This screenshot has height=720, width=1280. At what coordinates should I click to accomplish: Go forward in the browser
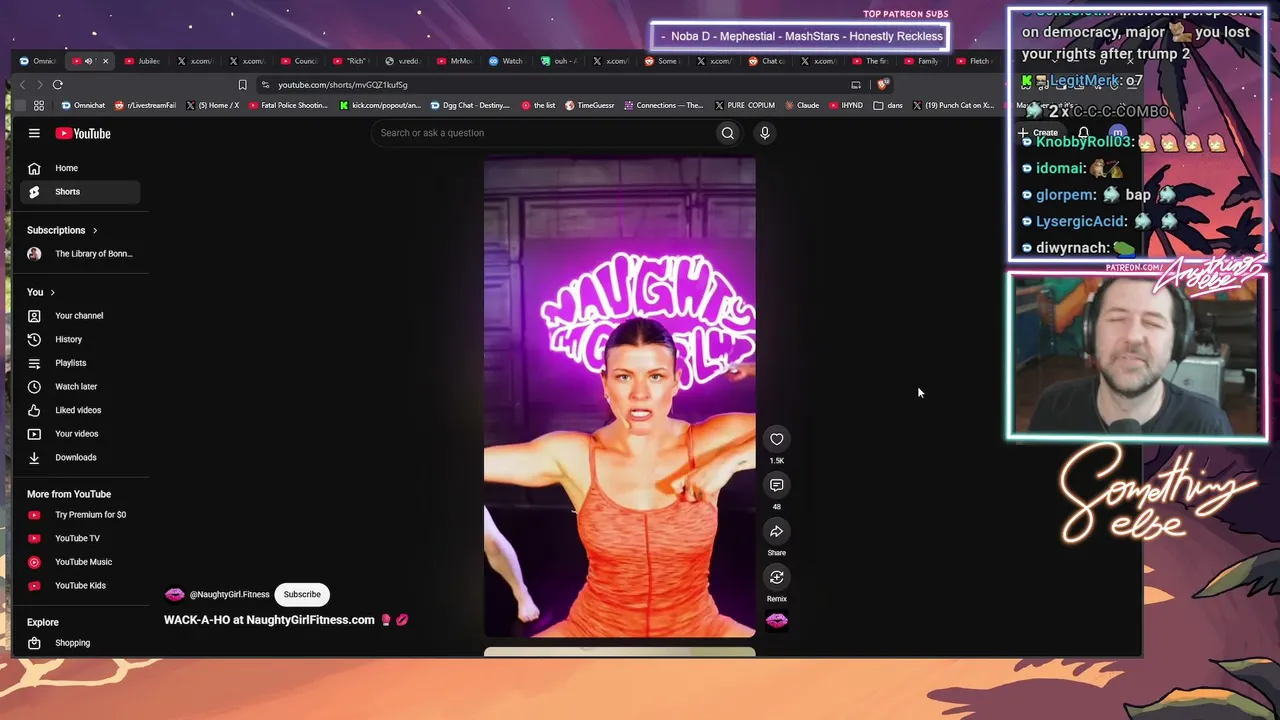[39, 85]
